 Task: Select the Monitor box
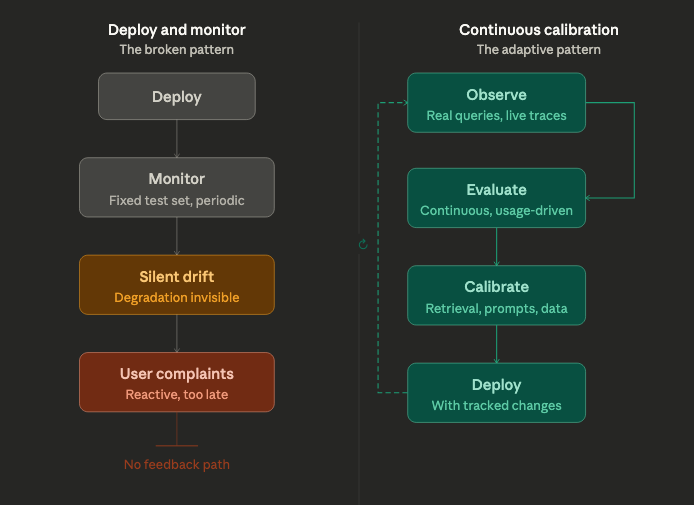click(x=177, y=187)
